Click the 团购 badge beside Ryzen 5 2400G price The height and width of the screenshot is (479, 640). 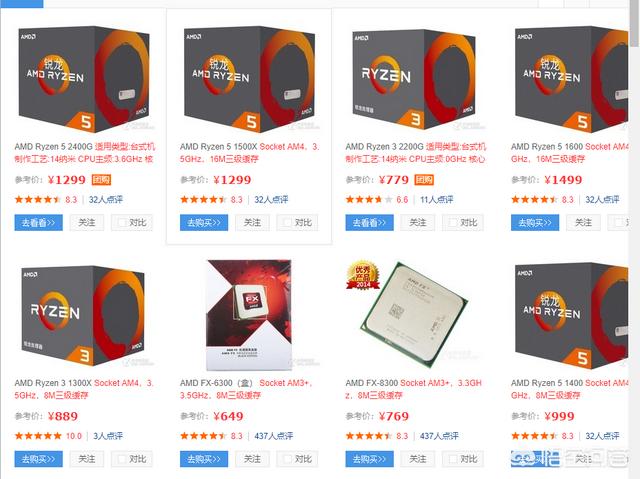(x=101, y=180)
